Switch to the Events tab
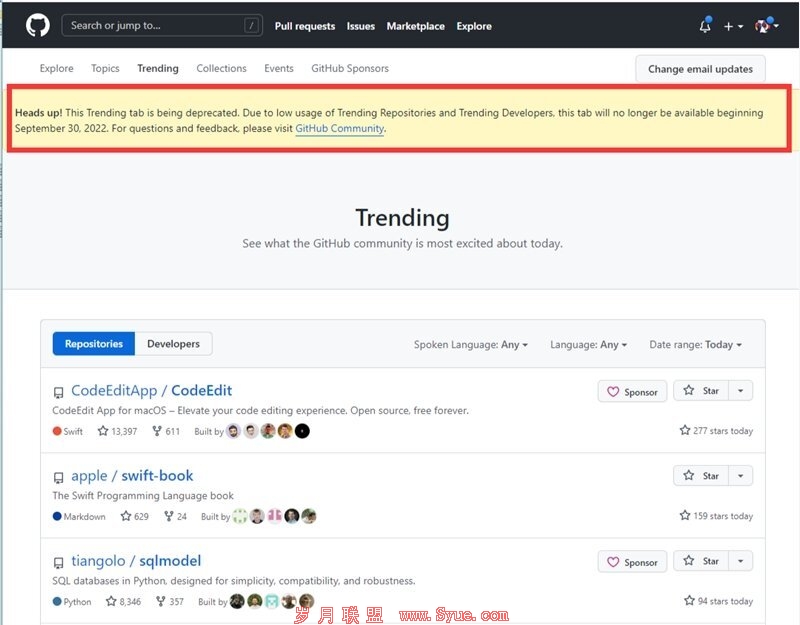 click(x=279, y=68)
